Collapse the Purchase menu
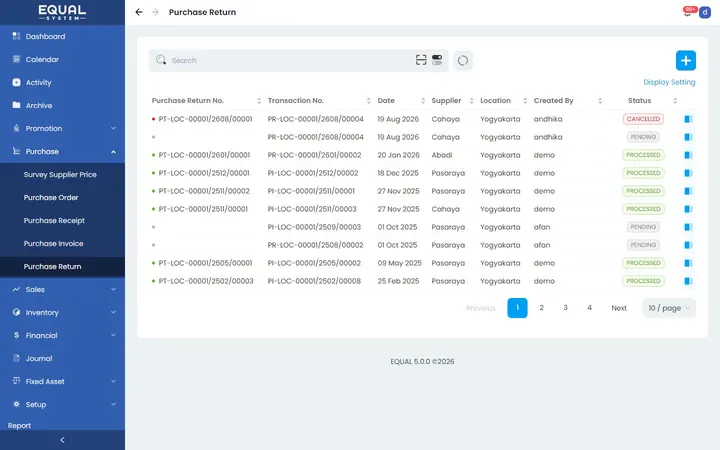720x450 pixels. (62, 152)
